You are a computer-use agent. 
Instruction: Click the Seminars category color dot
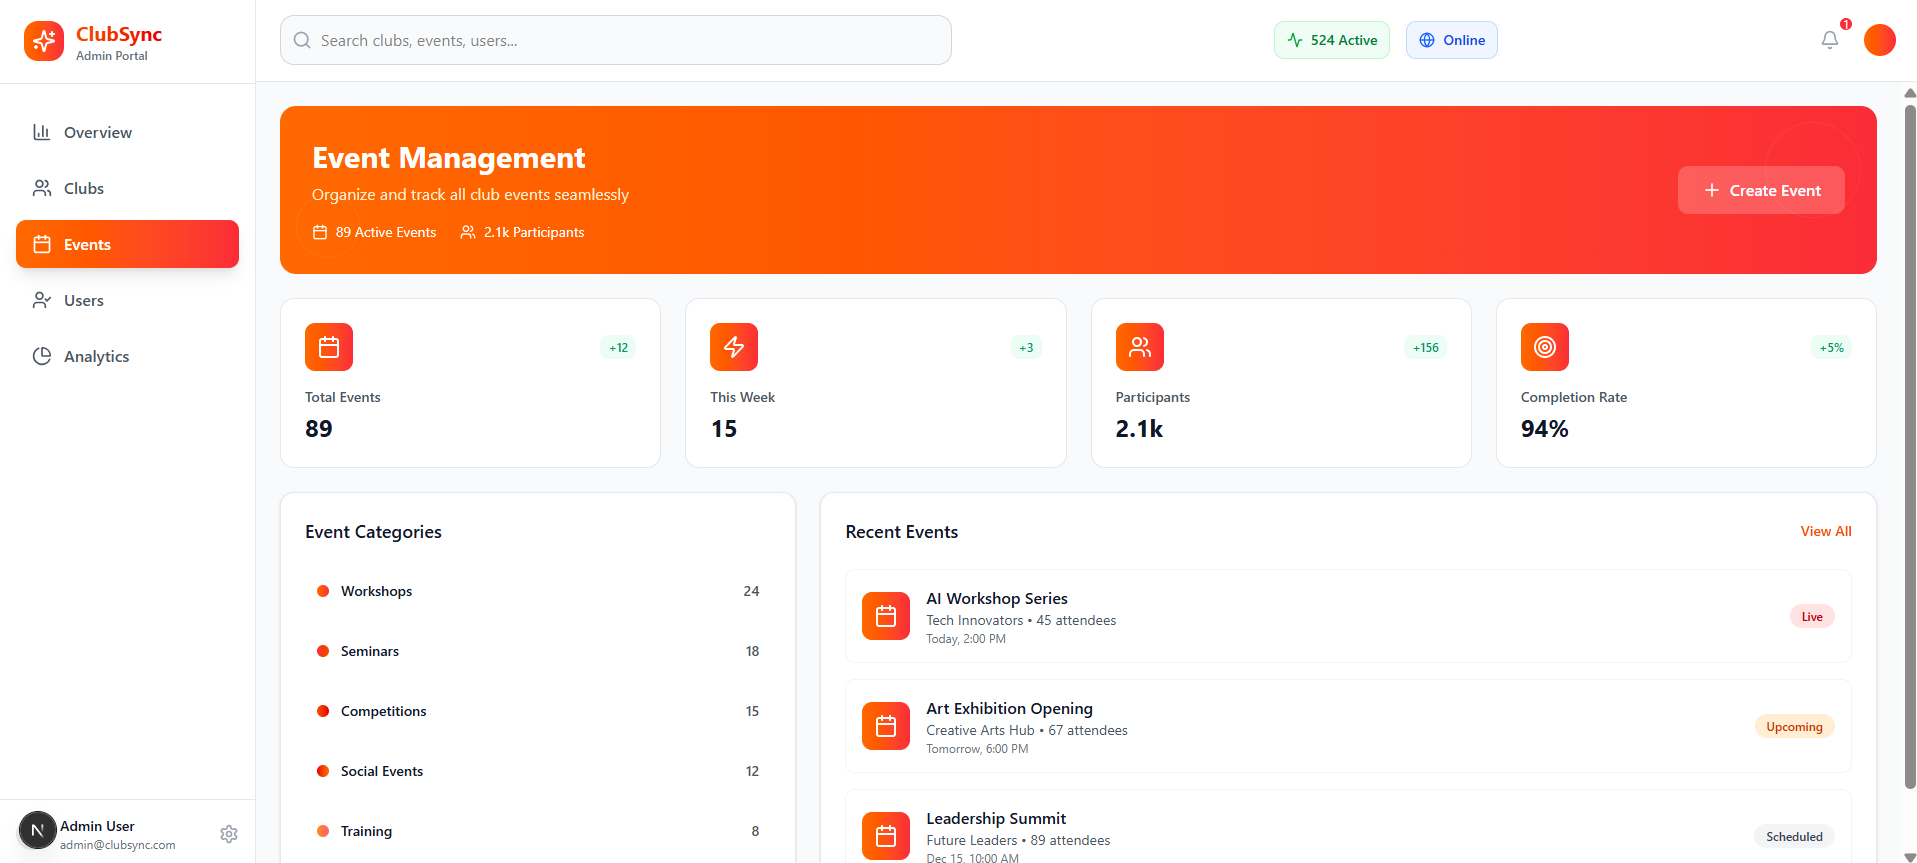323,651
